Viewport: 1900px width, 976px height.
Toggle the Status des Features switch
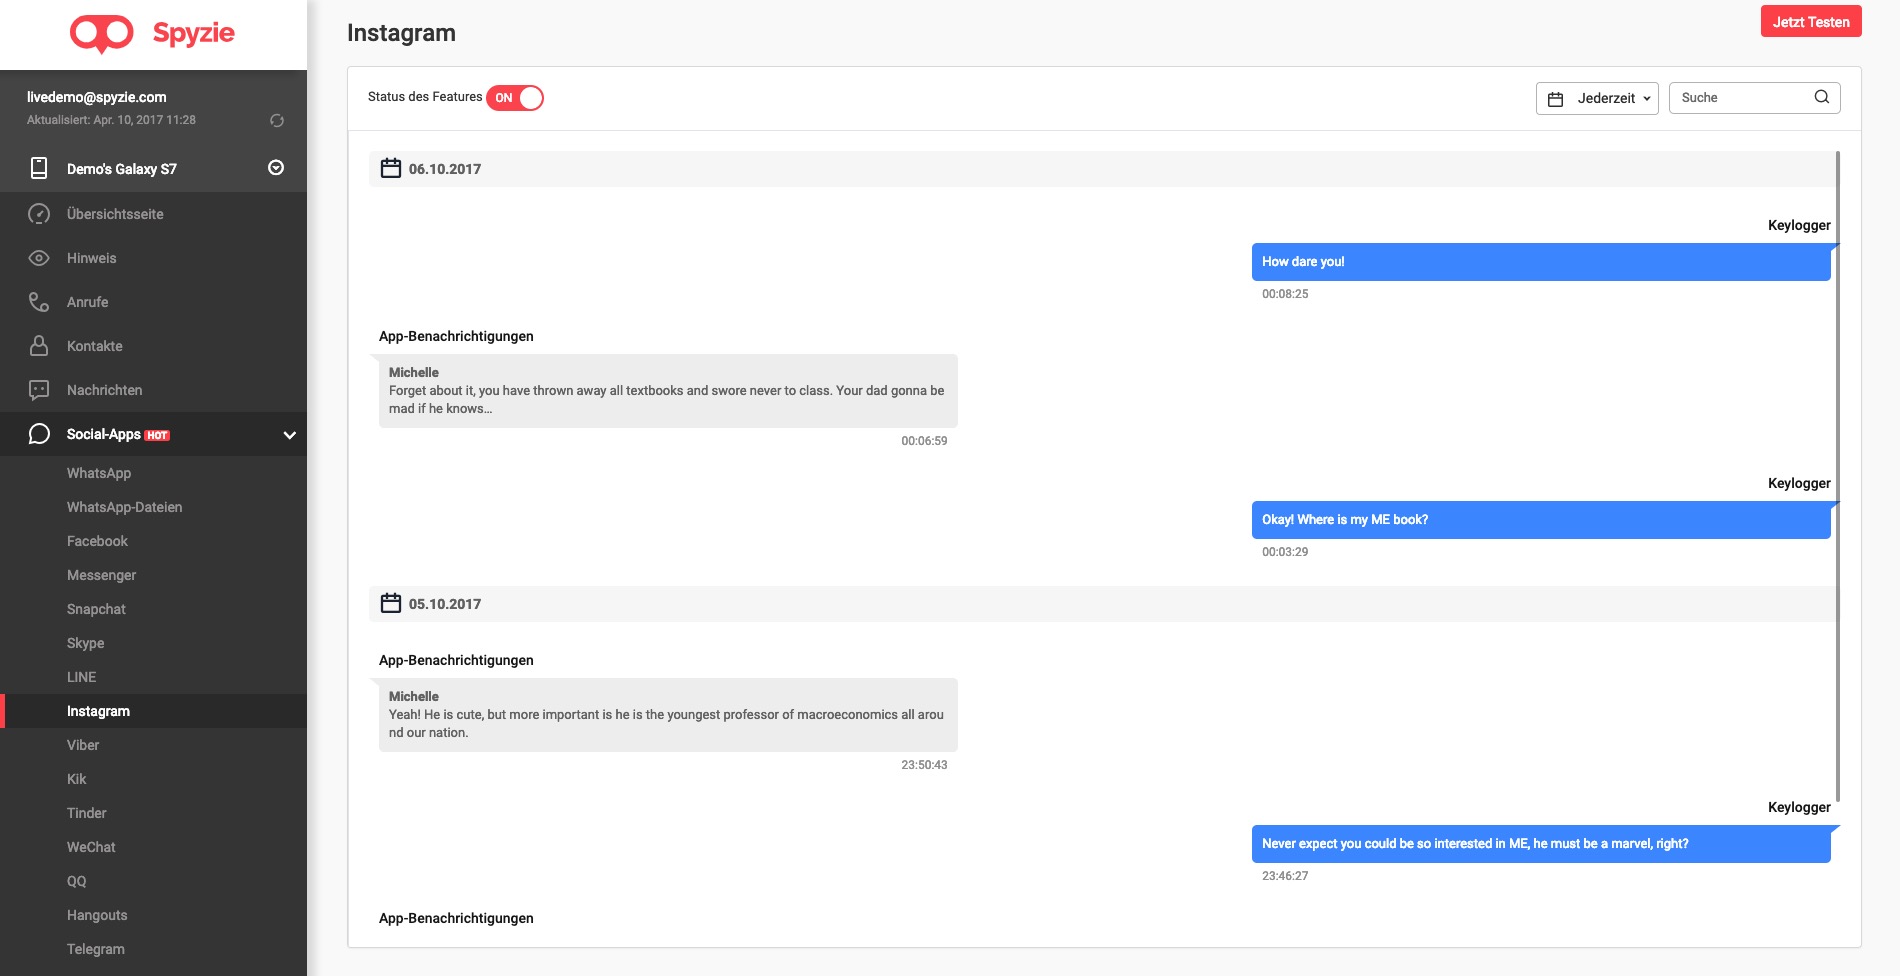(515, 98)
